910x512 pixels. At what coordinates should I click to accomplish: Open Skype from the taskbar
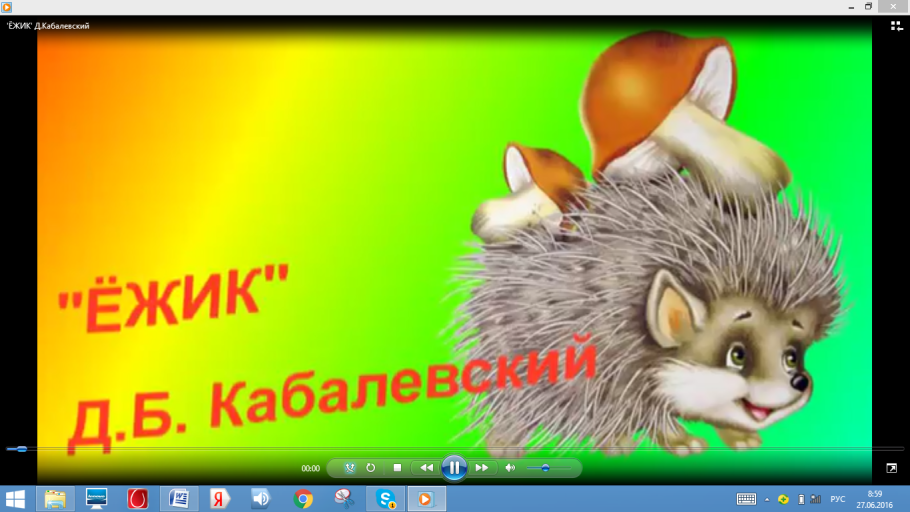click(385, 498)
